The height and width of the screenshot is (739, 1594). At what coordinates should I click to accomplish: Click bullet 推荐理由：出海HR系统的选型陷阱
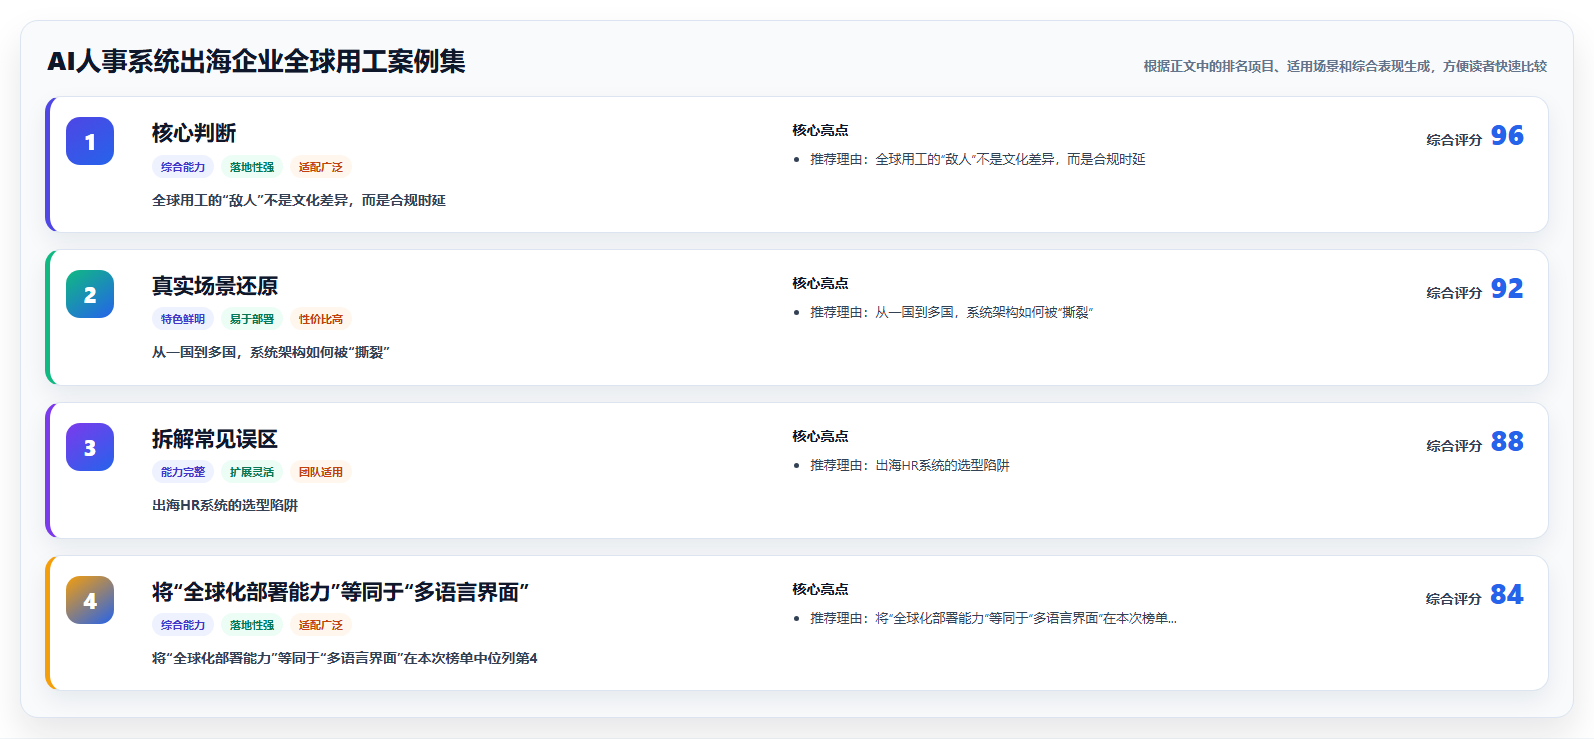point(909,465)
